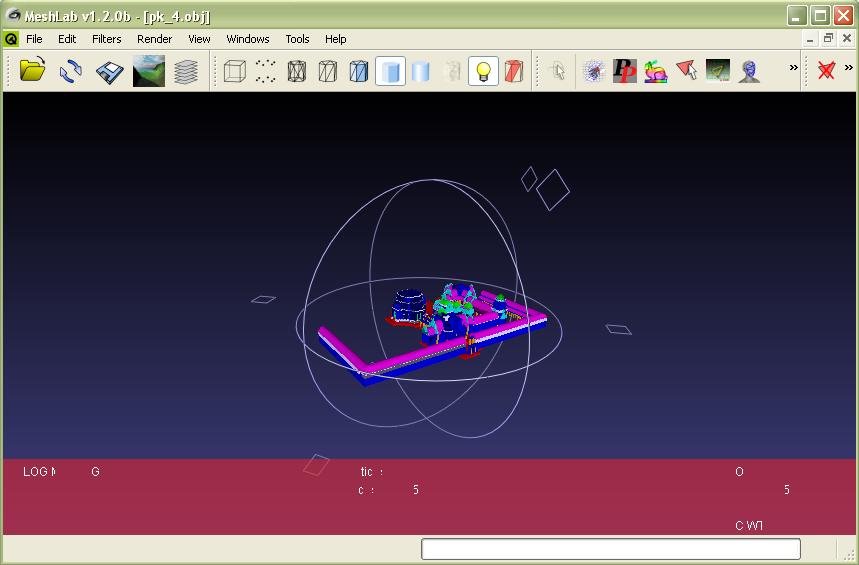Toggle double-side lighting red box icon

pyautogui.click(x=514, y=71)
